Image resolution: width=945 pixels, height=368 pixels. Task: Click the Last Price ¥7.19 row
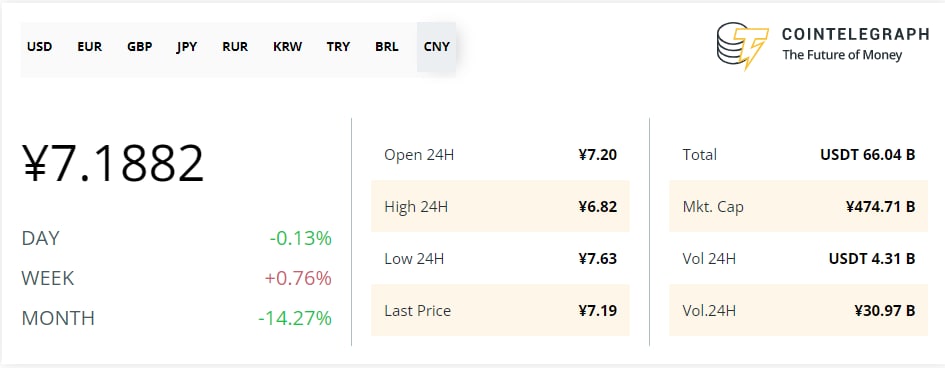pos(500,311)
